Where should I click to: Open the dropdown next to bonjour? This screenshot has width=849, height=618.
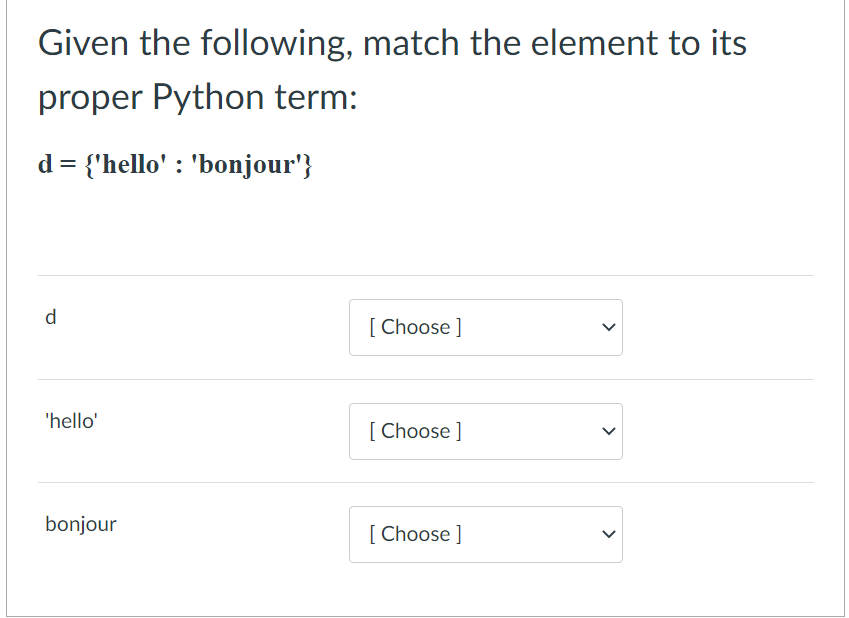[485, 534]
